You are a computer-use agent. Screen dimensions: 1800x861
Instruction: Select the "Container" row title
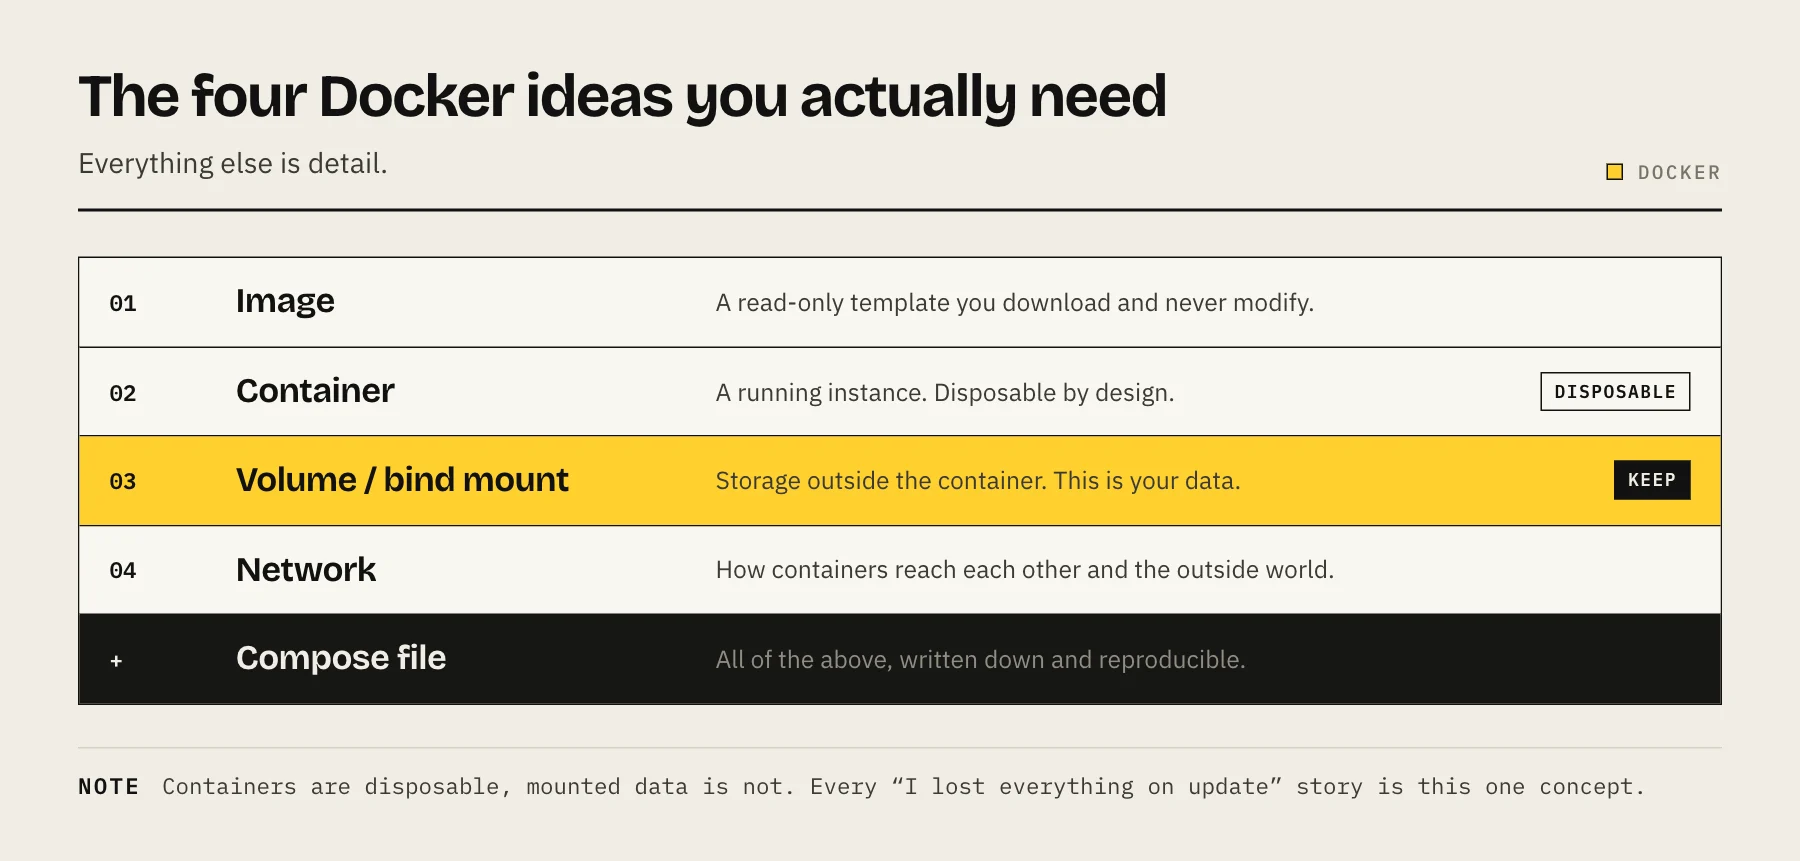[x=316, y=391]
